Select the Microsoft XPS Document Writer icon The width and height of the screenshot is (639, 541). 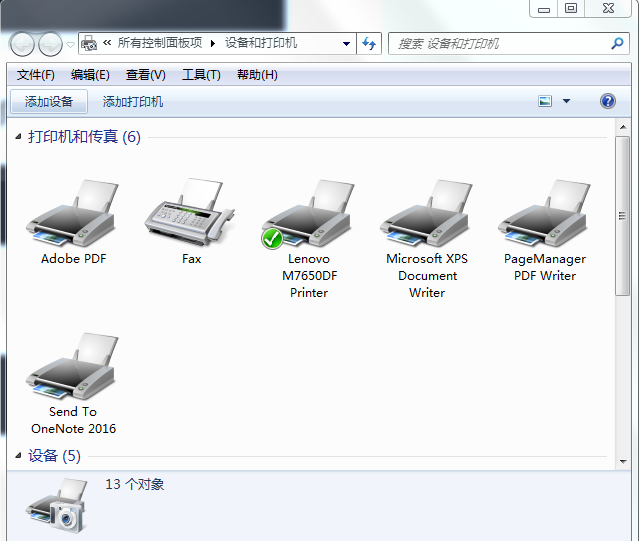pyautogui.click(x=426, y=213)
